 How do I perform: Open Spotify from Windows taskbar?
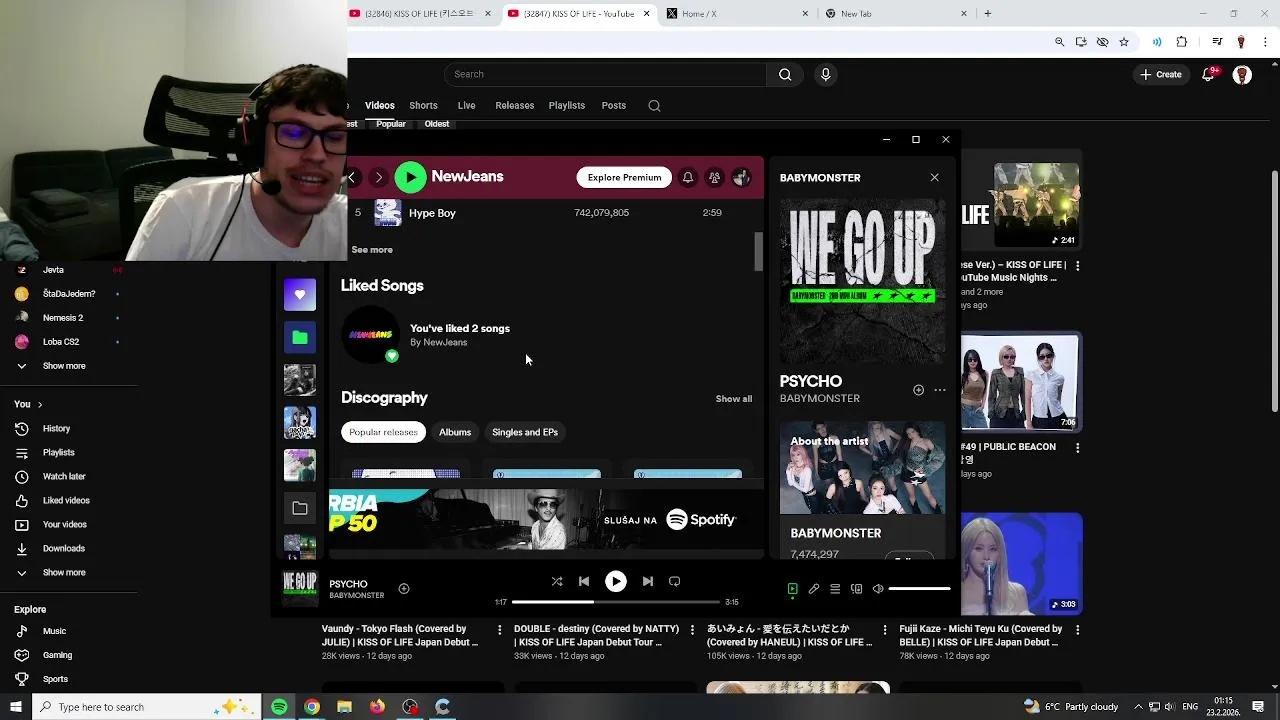pyautogui.click(x=279, y=707)
